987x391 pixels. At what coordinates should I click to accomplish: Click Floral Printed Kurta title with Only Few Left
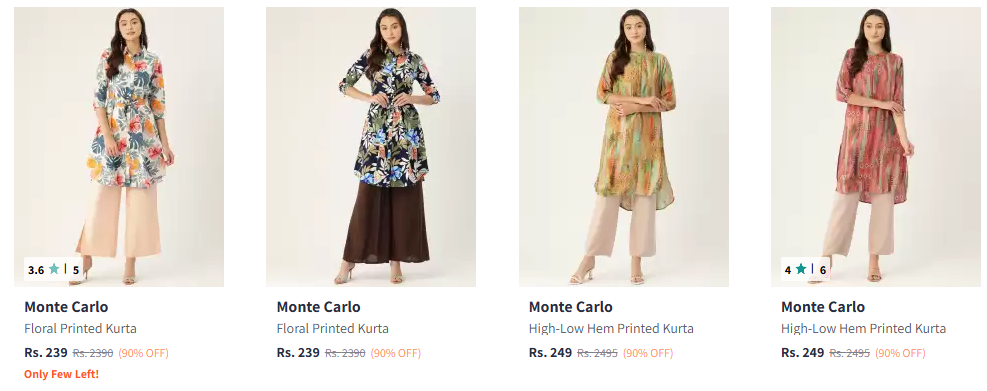(x=81, y=329)
